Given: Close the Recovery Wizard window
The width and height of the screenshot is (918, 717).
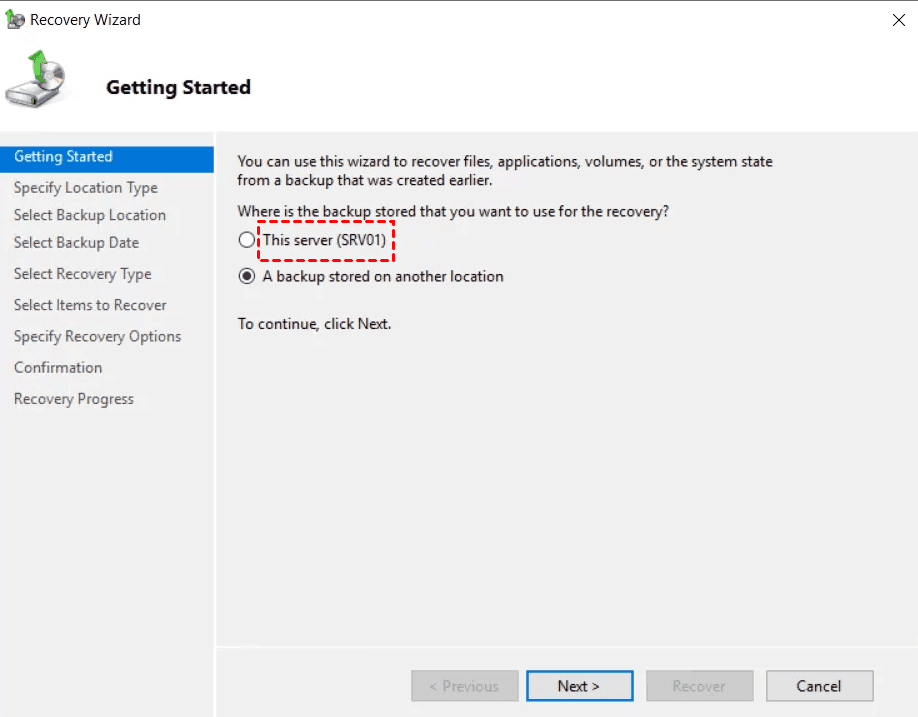Looking at the screenshot, I should pos(898,19).
